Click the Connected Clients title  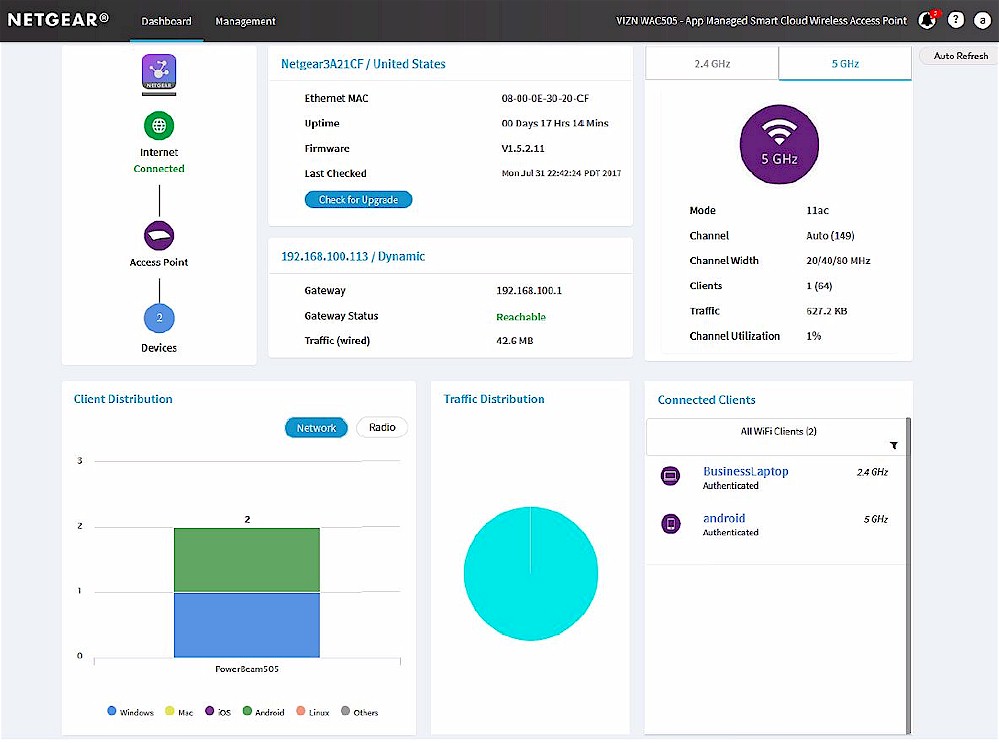707,400
